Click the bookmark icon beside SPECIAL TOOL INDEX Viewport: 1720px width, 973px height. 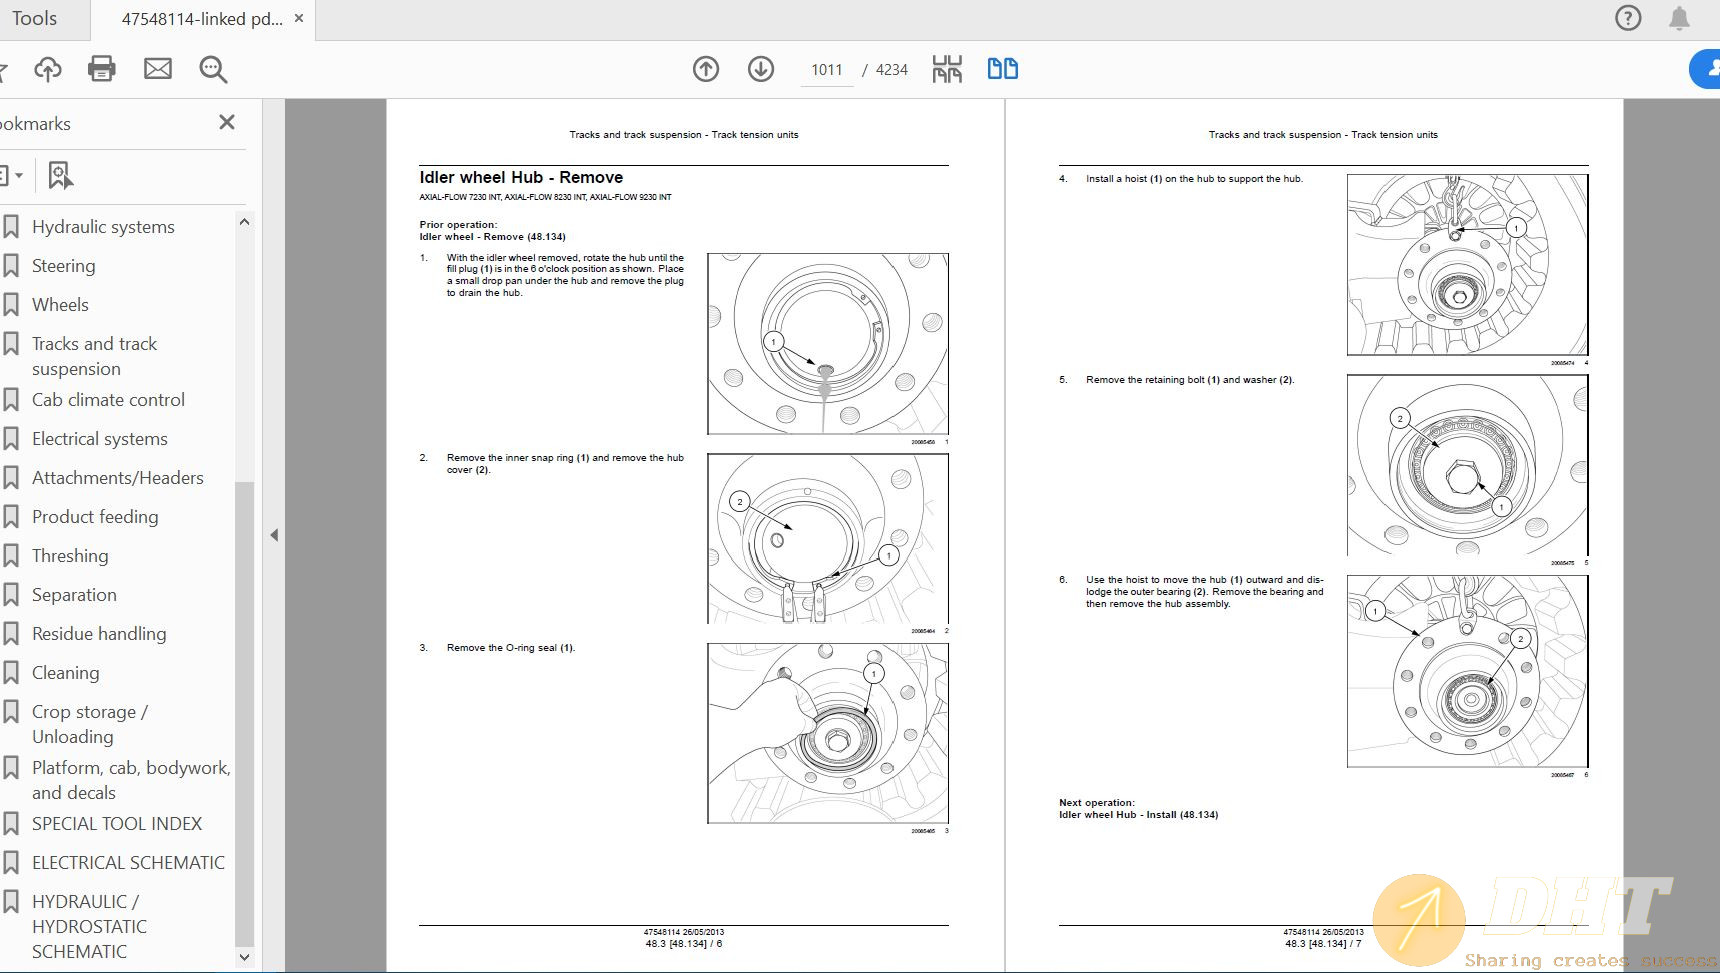click(x=12, y=824)
